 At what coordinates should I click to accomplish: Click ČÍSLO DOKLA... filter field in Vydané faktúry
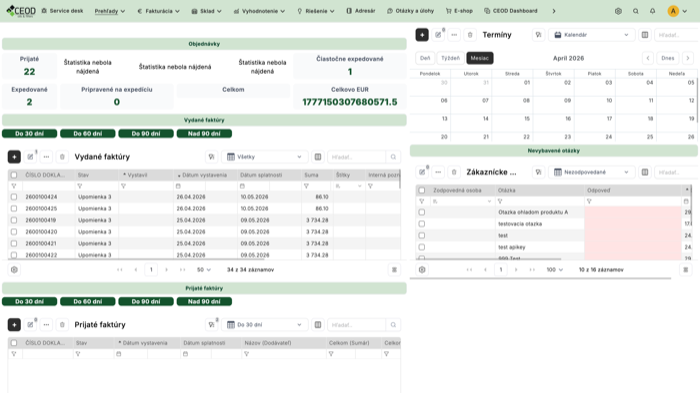pyautogui.click(x=48, y=186)
